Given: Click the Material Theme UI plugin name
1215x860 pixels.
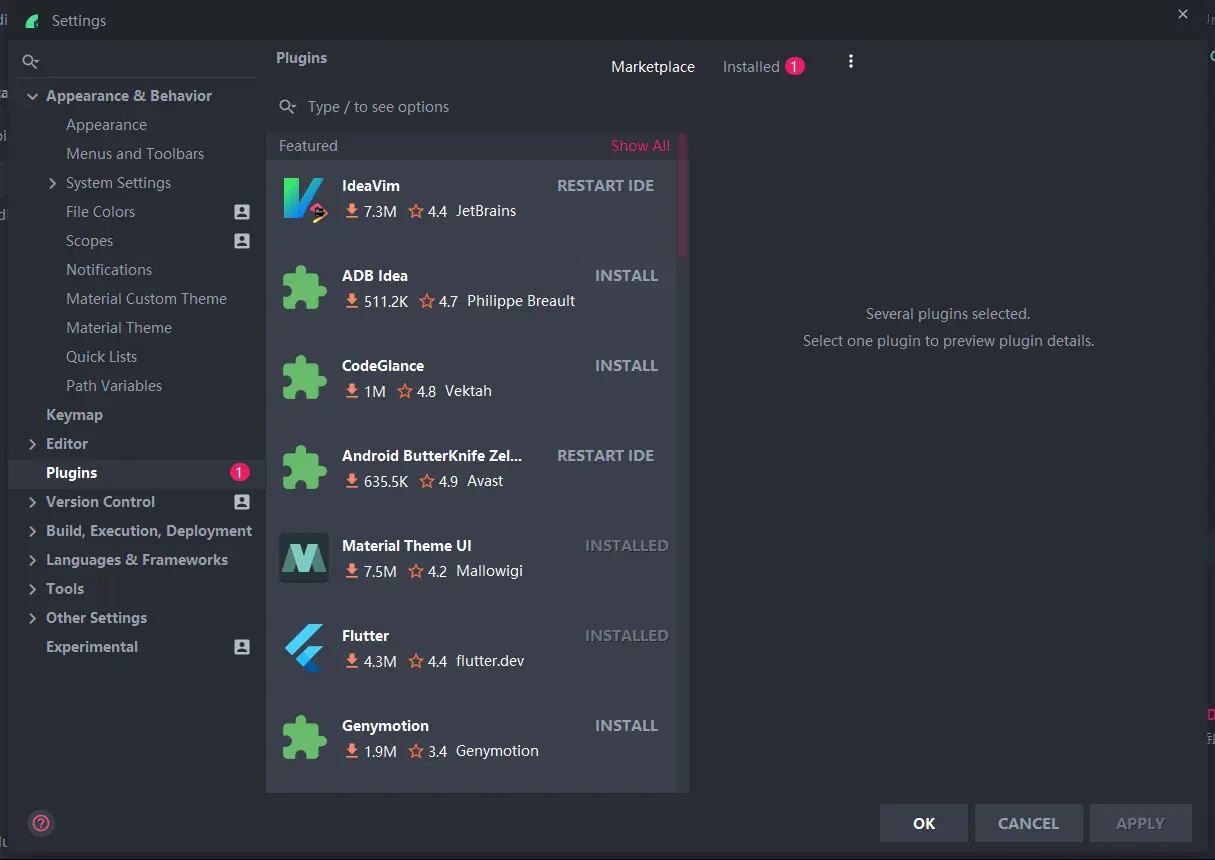Looking at the screenshot, I should pyautogui.click(x=407, y=546).
